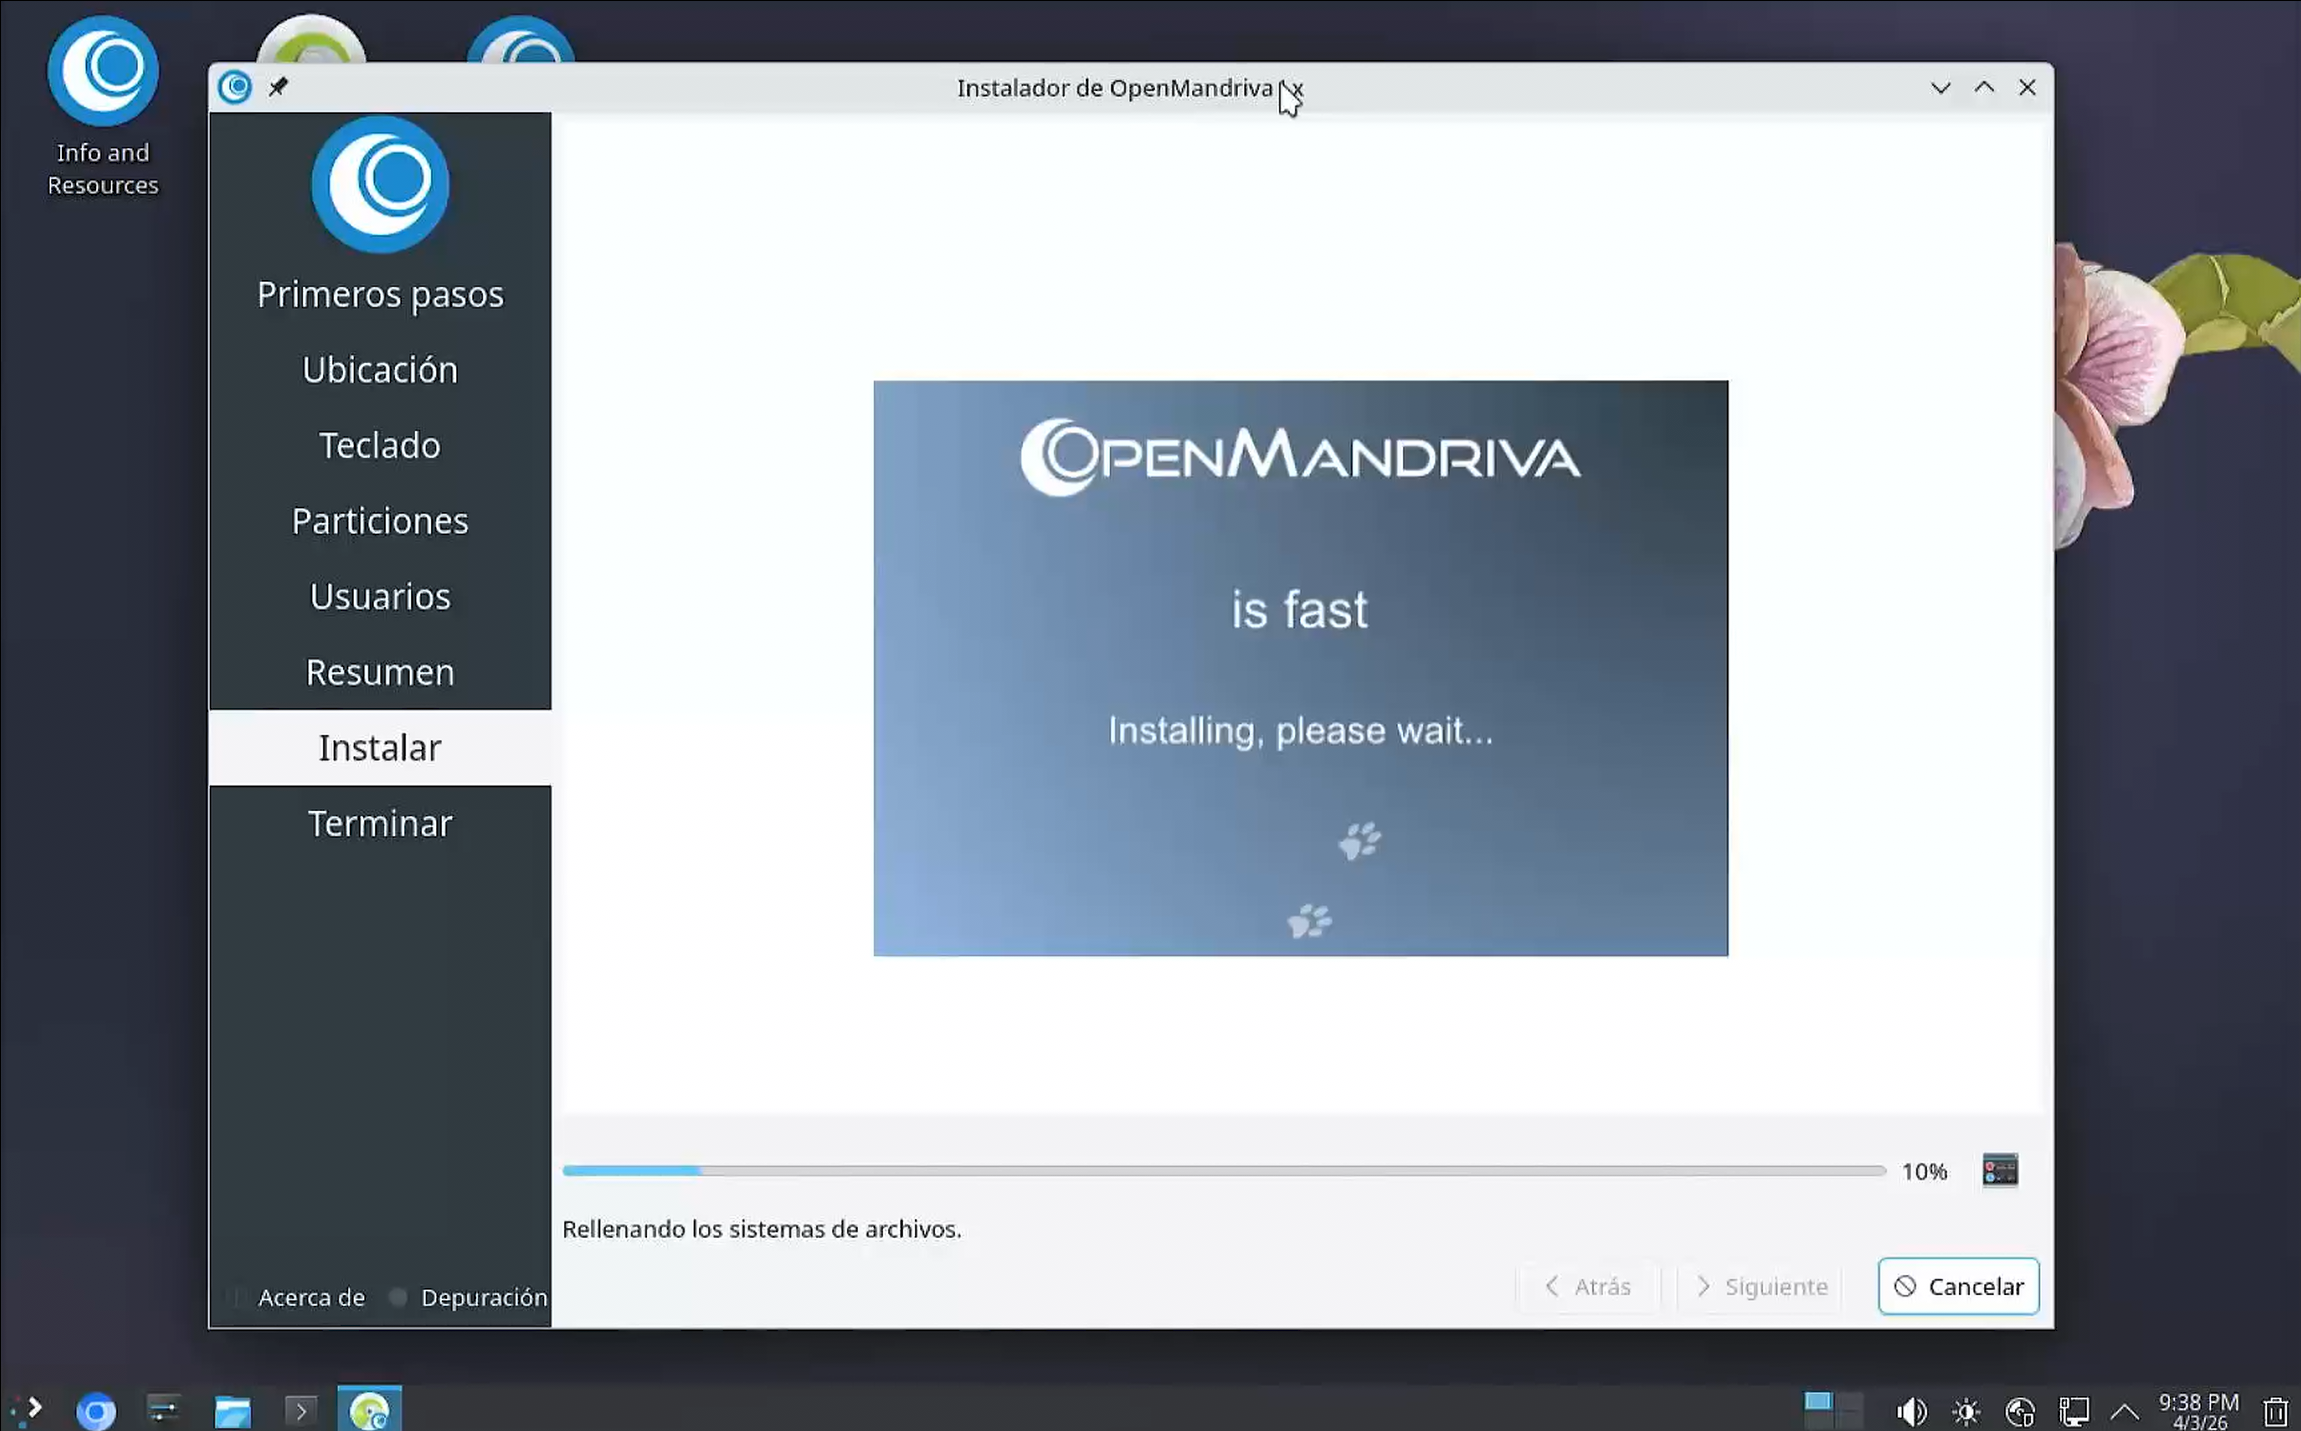Select the Usuarios step
2301x1431 pixels.
pos(380,596)
